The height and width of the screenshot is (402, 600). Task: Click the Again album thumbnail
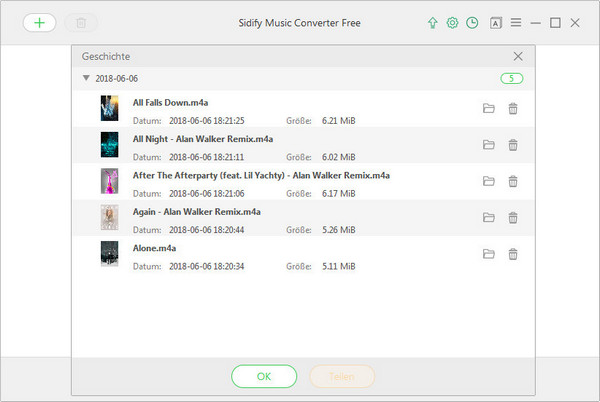click(109, 217)
